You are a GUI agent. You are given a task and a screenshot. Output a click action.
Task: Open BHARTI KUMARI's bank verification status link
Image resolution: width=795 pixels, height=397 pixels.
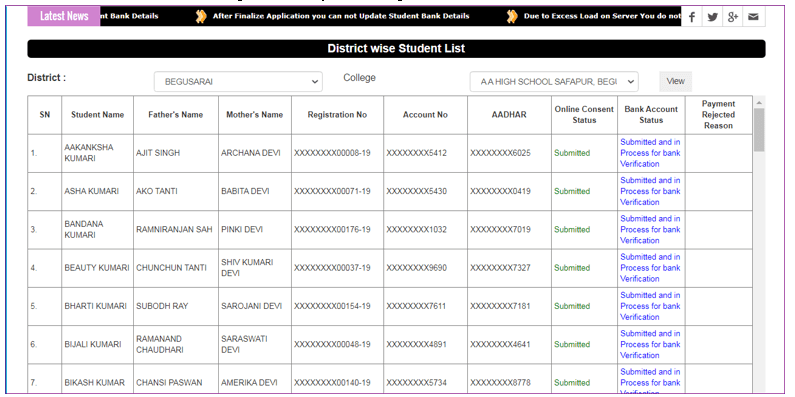click(x=650, y=306)
